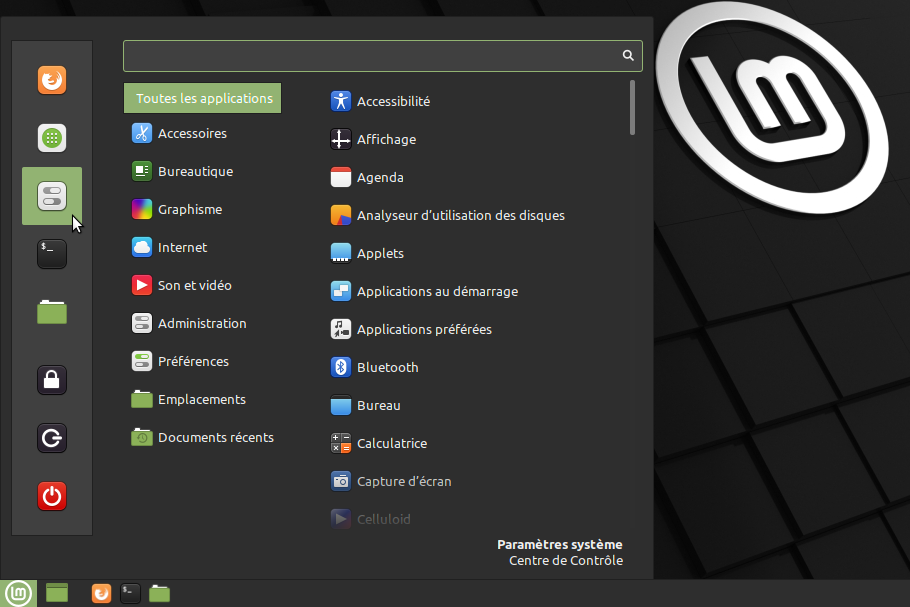
Task: Open the green Files folder in favorites
Action: 52,312
